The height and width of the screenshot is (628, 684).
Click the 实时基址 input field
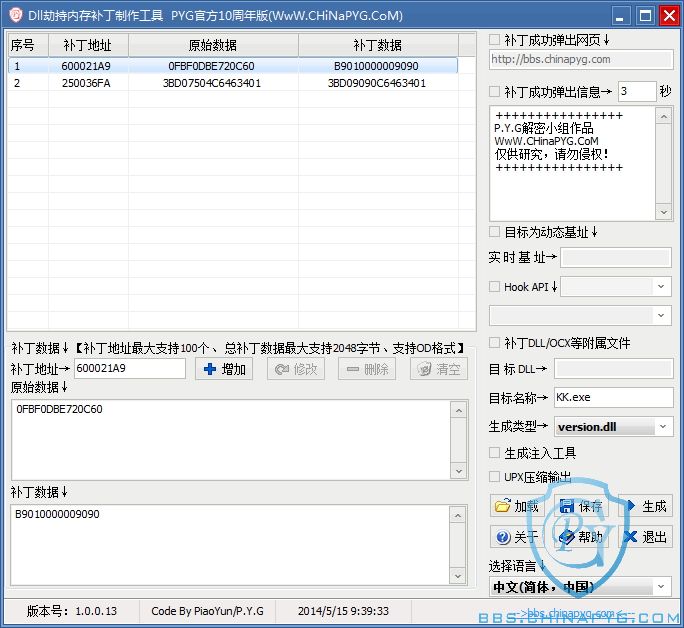point(616,258)
